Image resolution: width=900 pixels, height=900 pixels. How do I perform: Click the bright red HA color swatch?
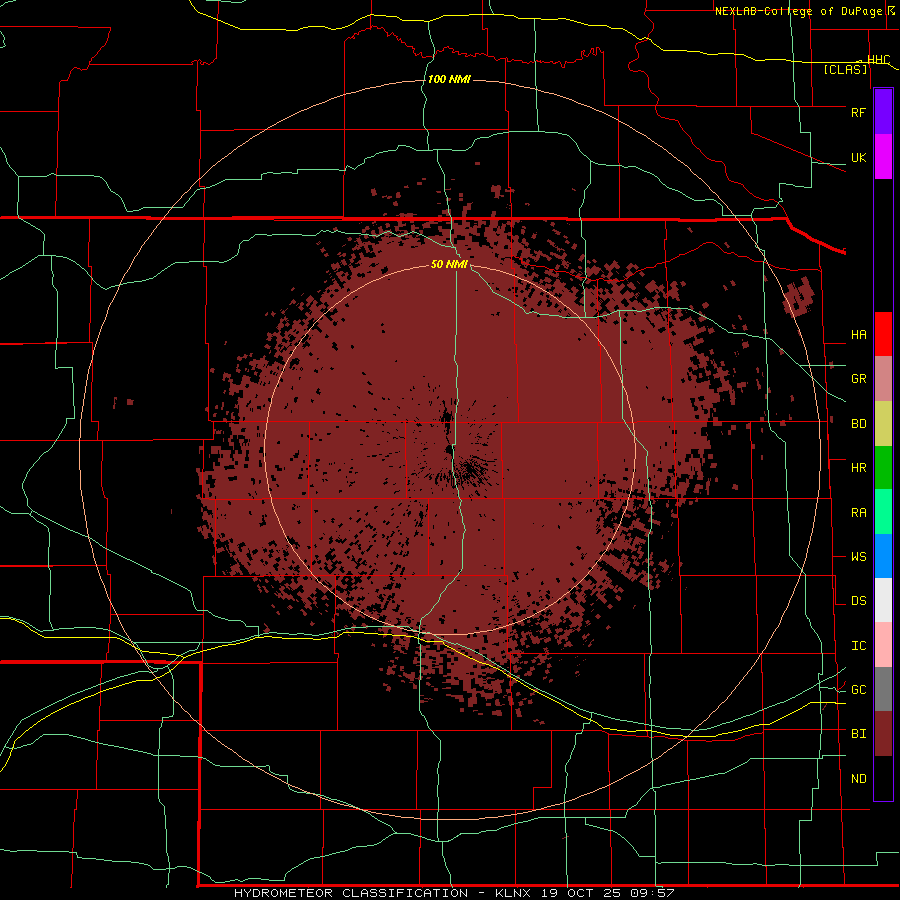tap(883, 334)
